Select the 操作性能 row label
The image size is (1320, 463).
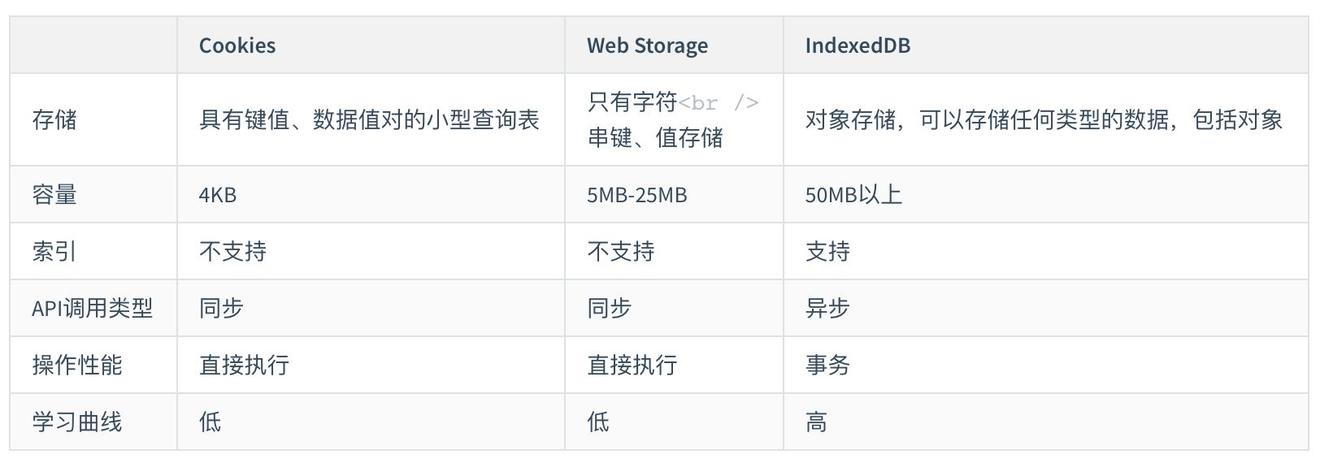77,365
